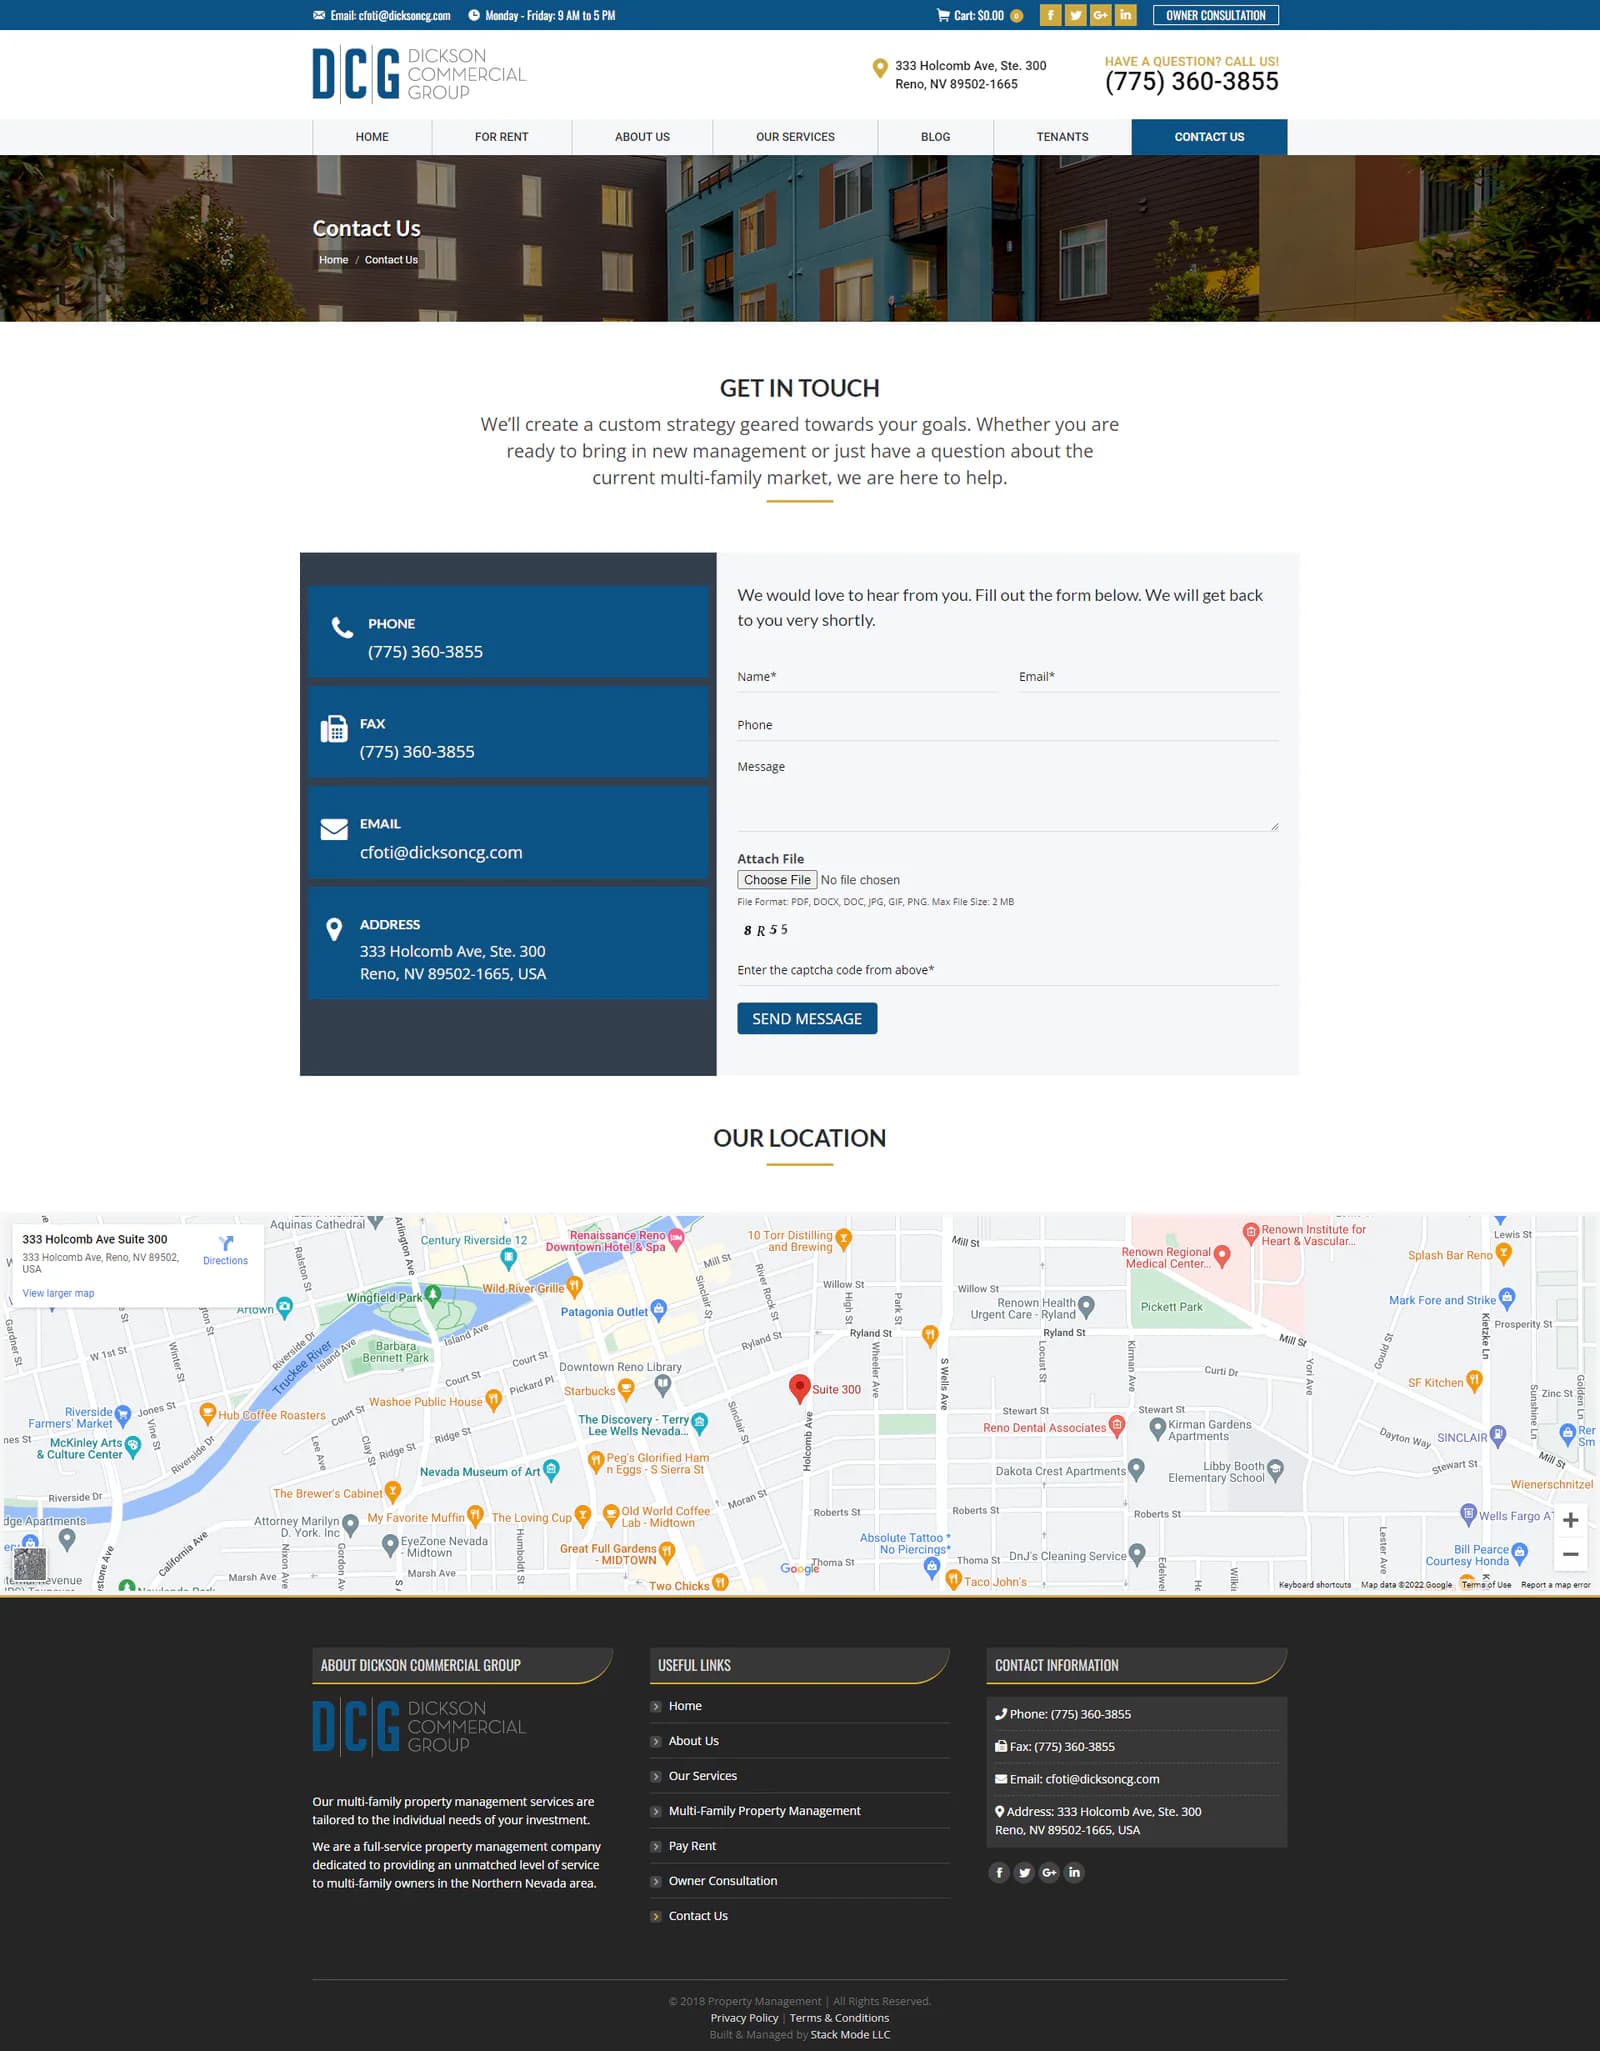Click the Google Plus icon in footer

click(1049, 1872)
